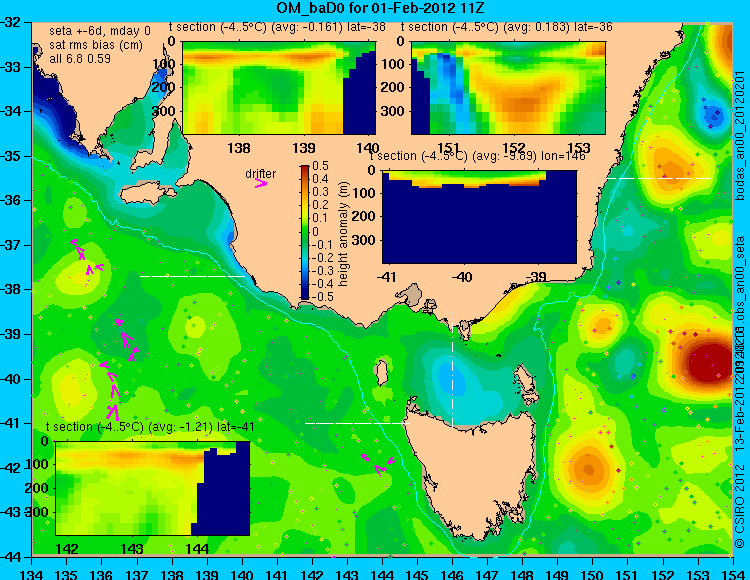Click the "-40" tick in lon=146 inset
This screenshot has width=750, height=580.
(462, 277)
